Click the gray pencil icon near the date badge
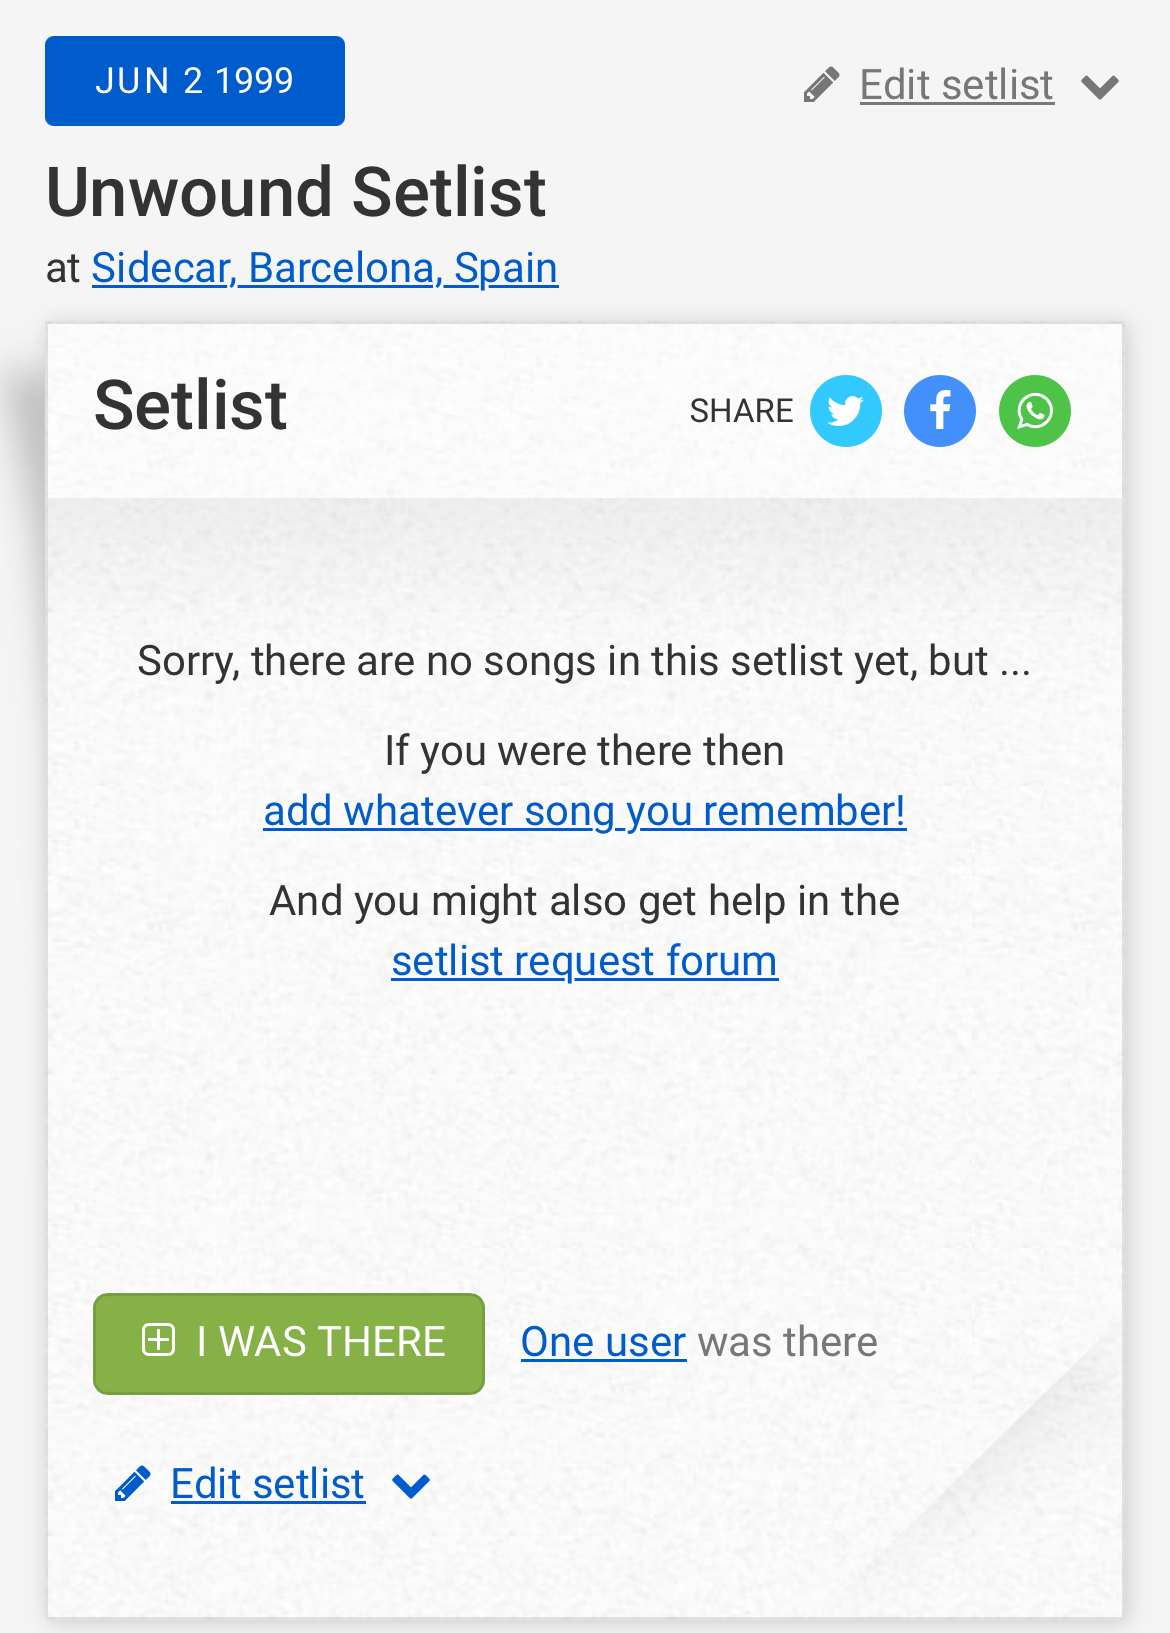 tap(821, 86)
